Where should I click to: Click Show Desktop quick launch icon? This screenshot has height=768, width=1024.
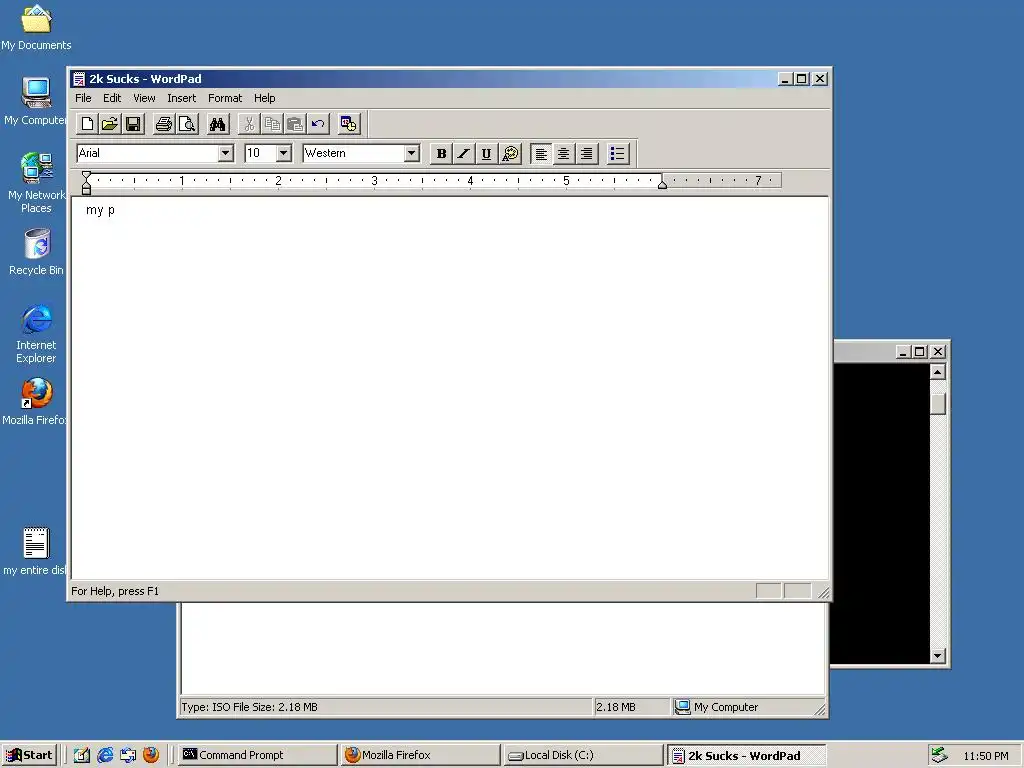click(82, 755)
